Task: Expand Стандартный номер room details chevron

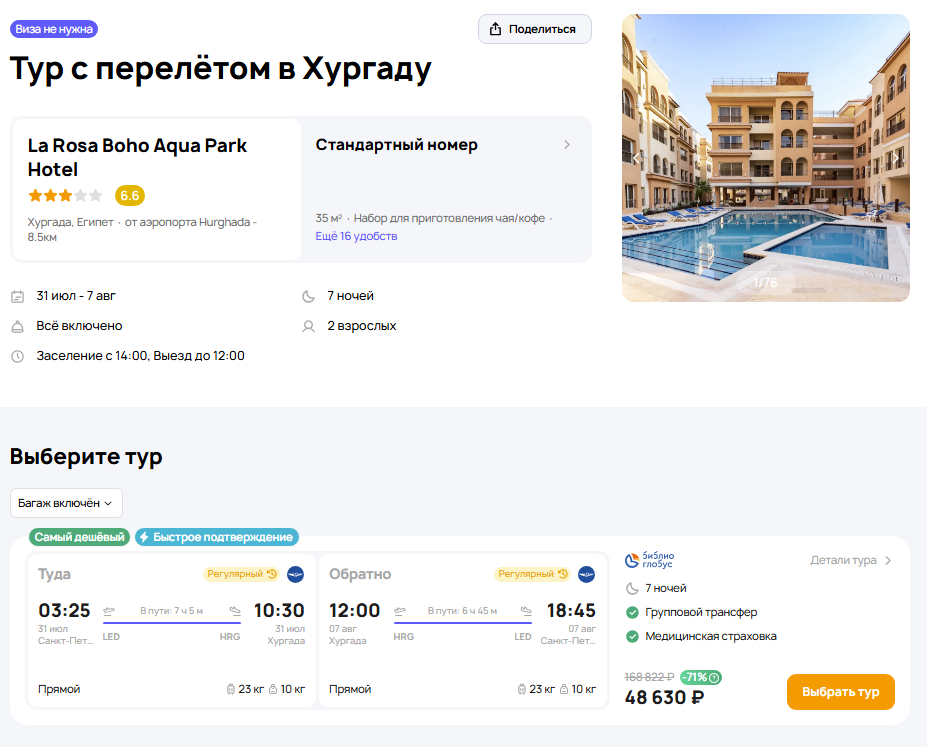Action: click(567, 145)
